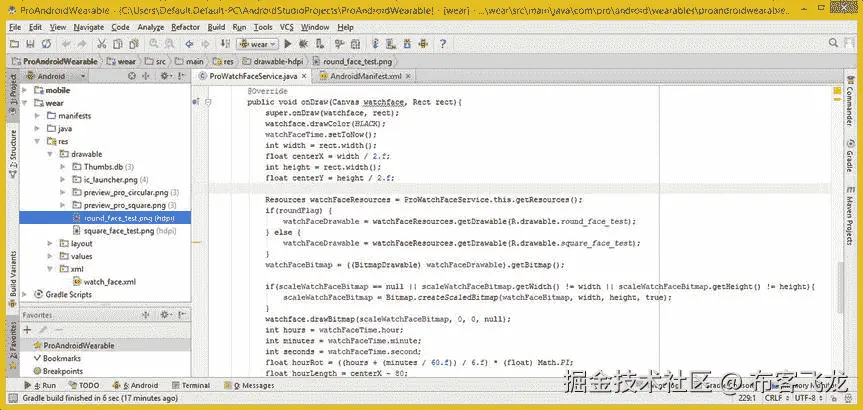Select Breakpoints in Favorites list
863x410 pixels.
tap(58, 371)
